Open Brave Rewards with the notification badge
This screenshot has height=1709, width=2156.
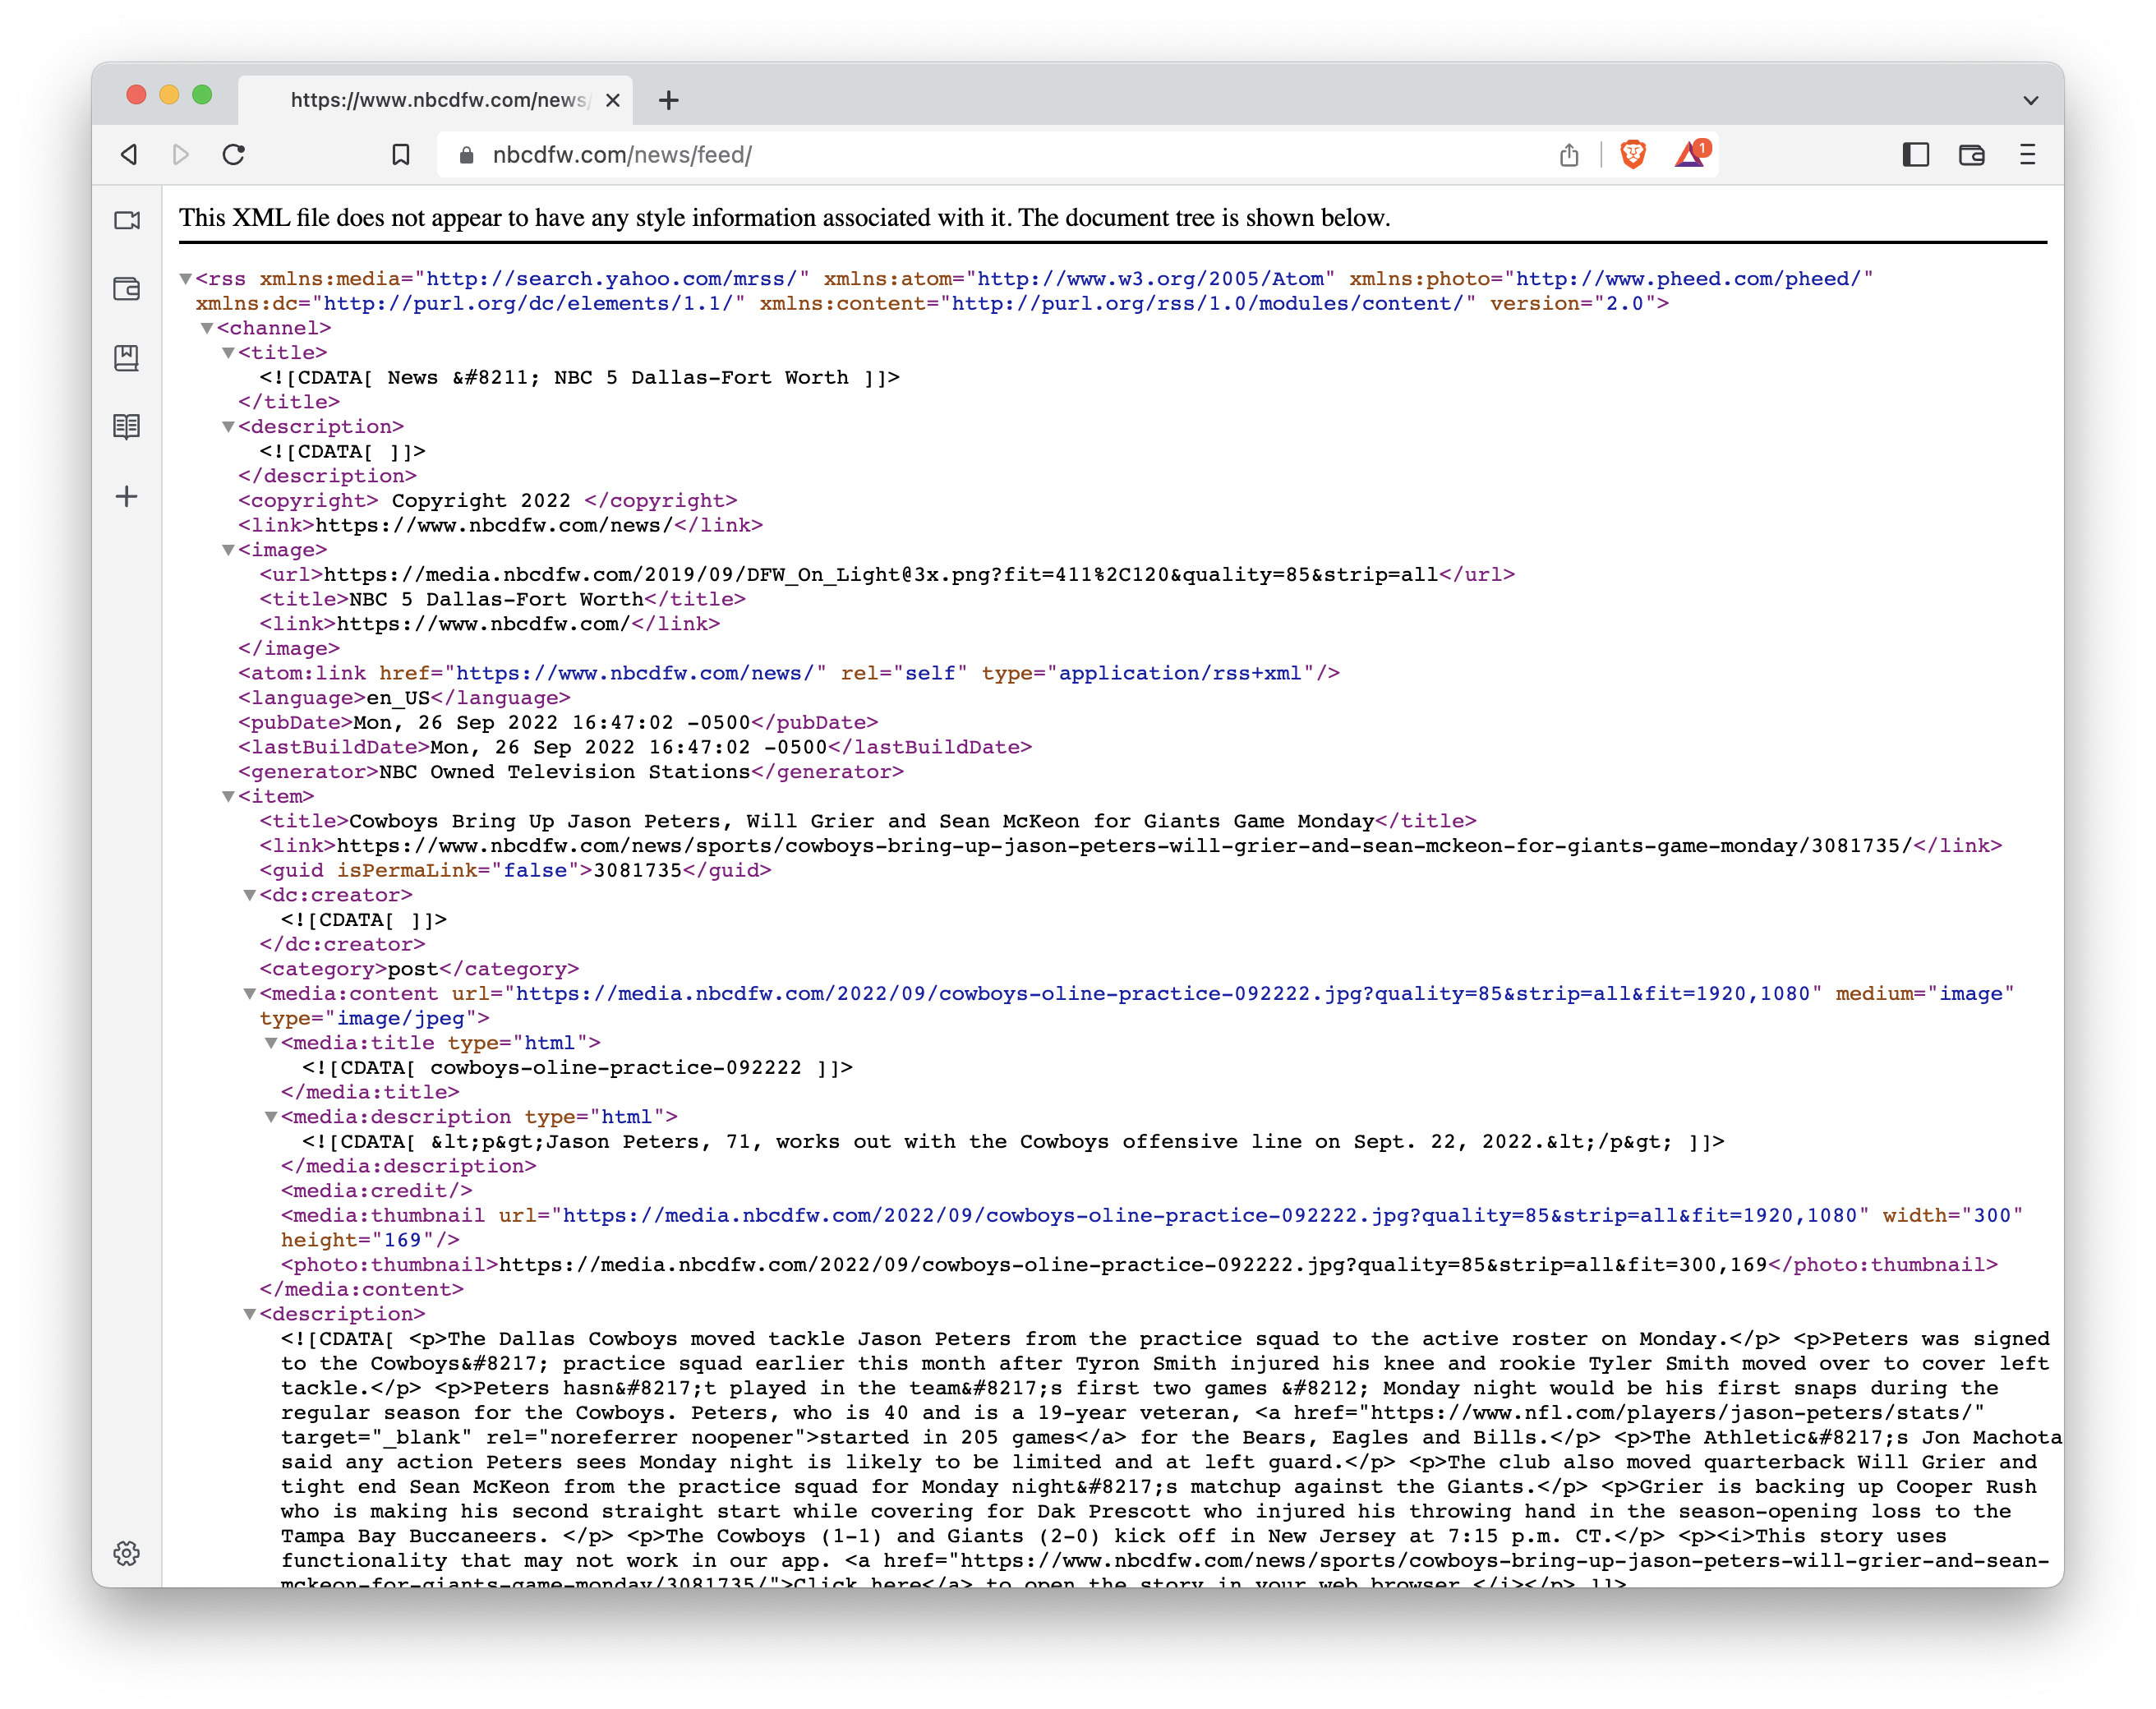pos(1691,155)
